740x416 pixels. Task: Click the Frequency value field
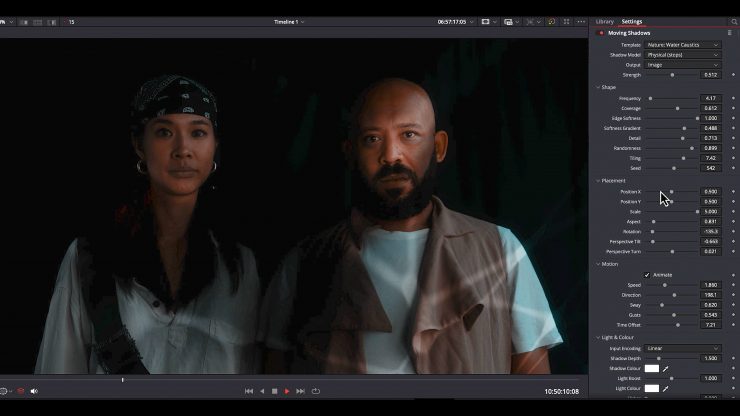[711, 98]
